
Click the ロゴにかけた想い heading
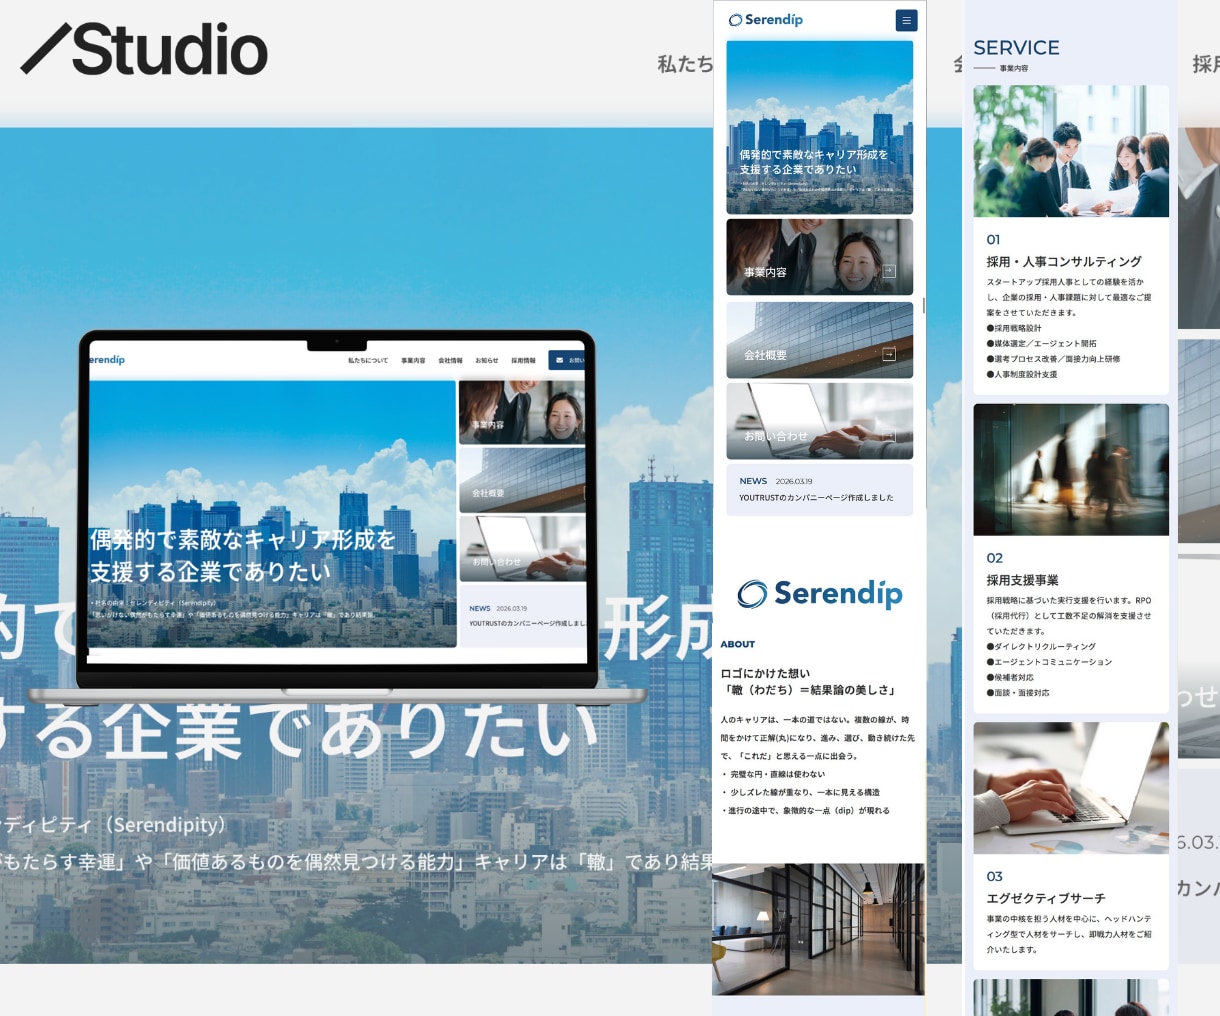[765, 673]
